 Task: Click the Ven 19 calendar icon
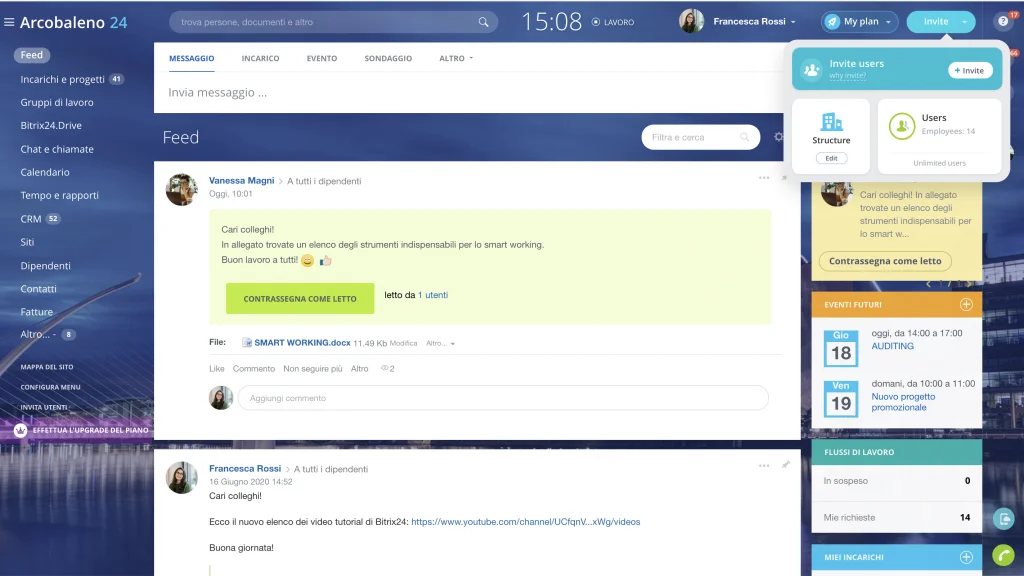click(x=840, y=398)
